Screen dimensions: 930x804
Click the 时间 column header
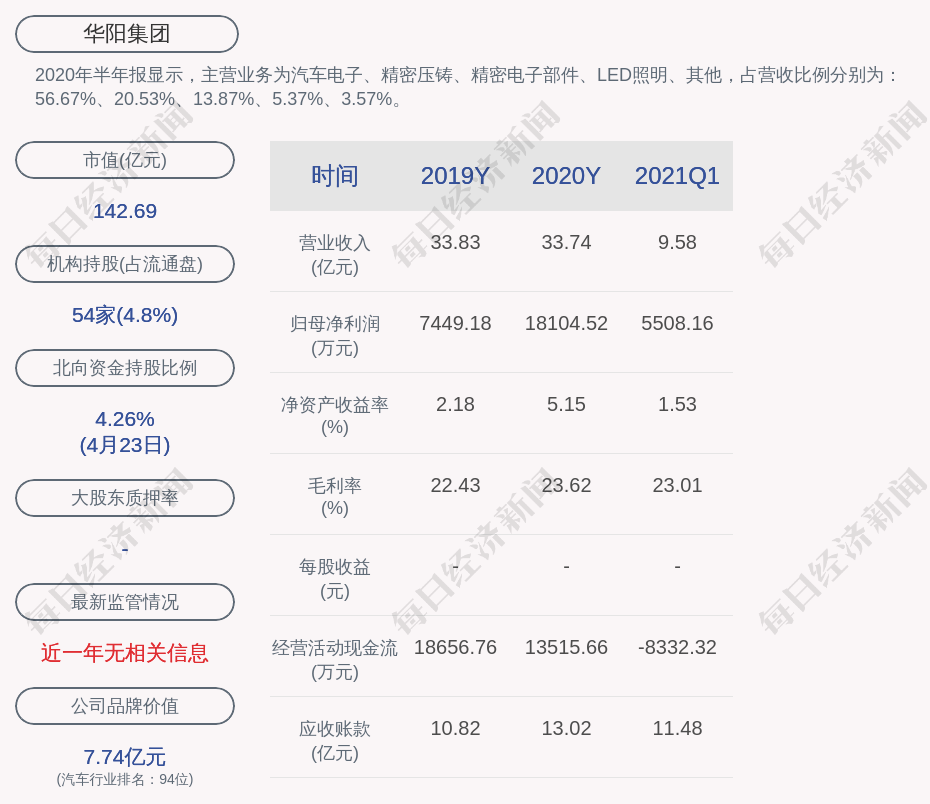tap(335, 176)
